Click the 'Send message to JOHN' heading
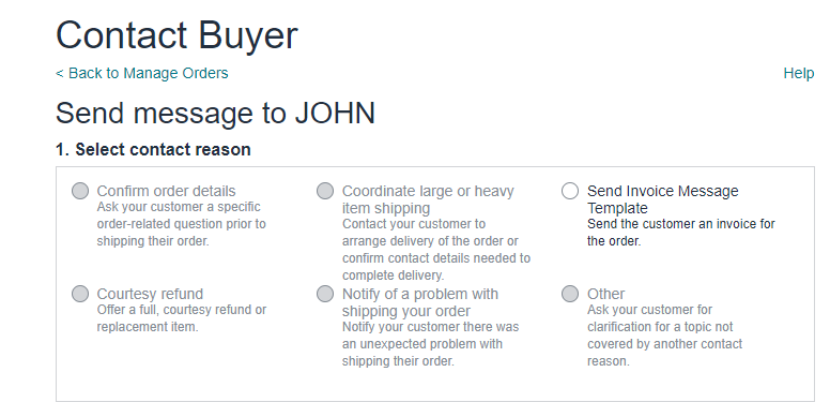Viewport: 830px width, 402px height. [215, 113]
